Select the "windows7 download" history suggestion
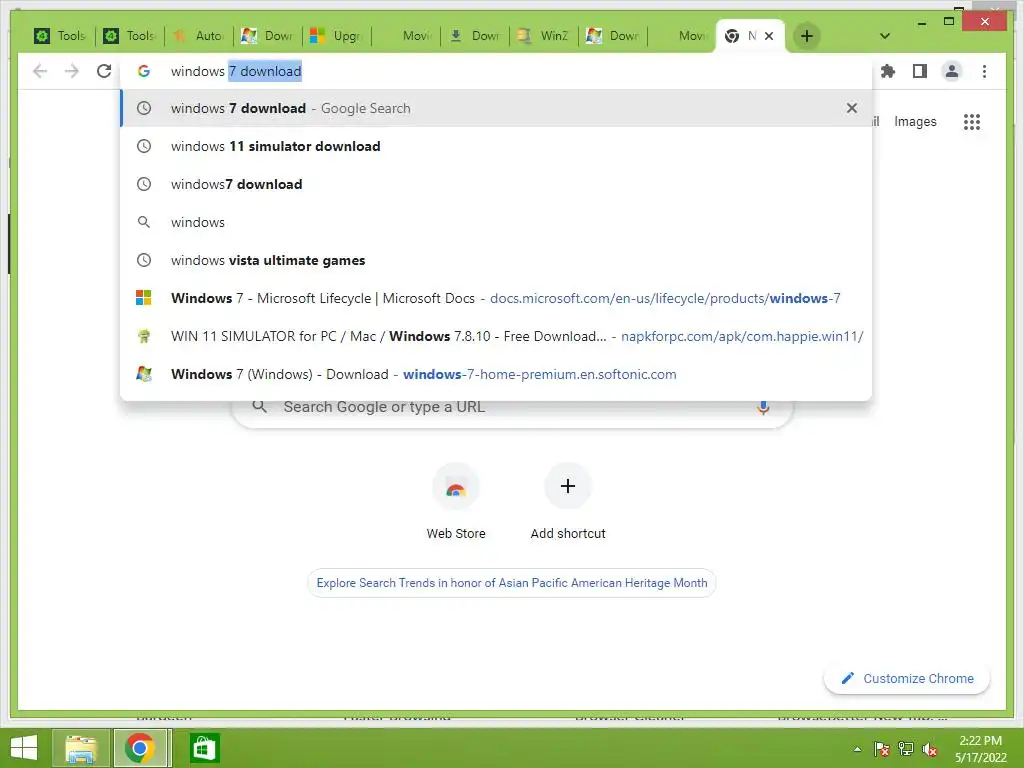 click(496, 184)
